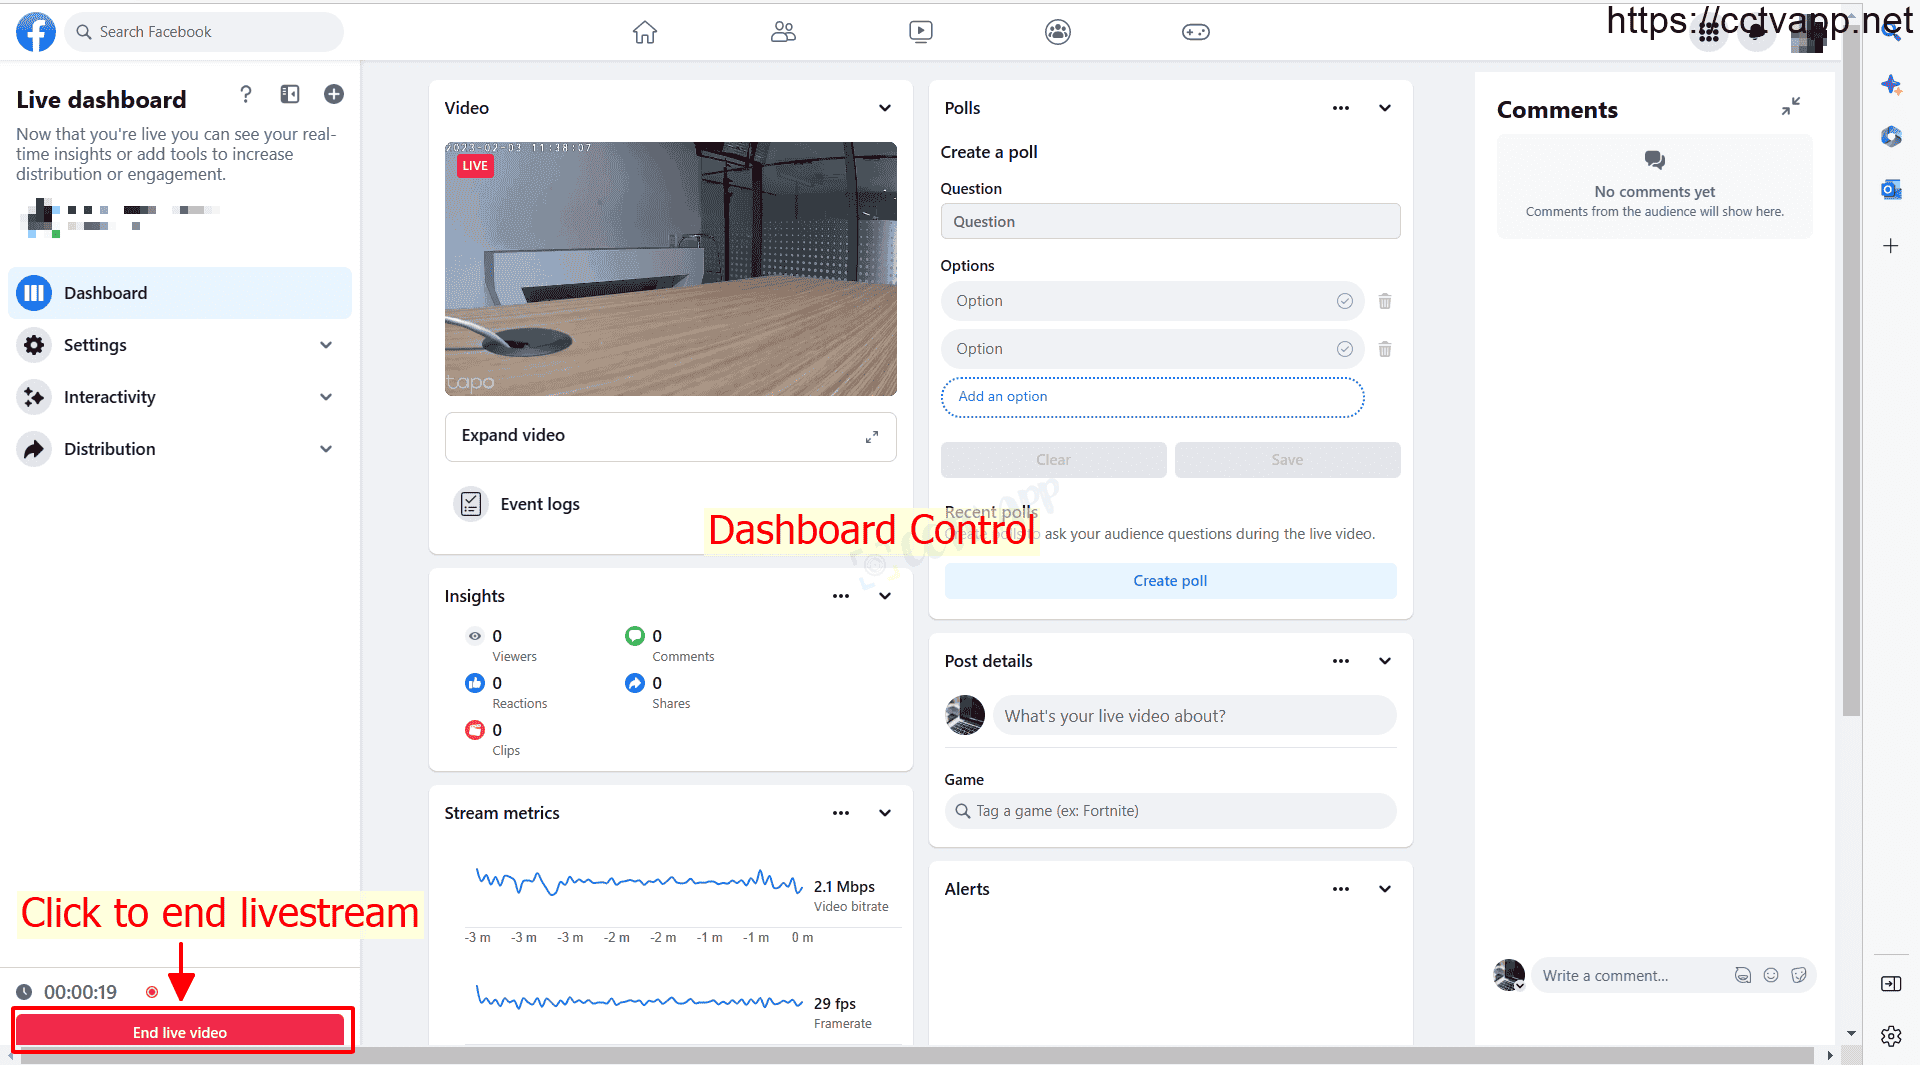Click the End live video button
Screen dimensions: 1920x1065
point(180,1032)
